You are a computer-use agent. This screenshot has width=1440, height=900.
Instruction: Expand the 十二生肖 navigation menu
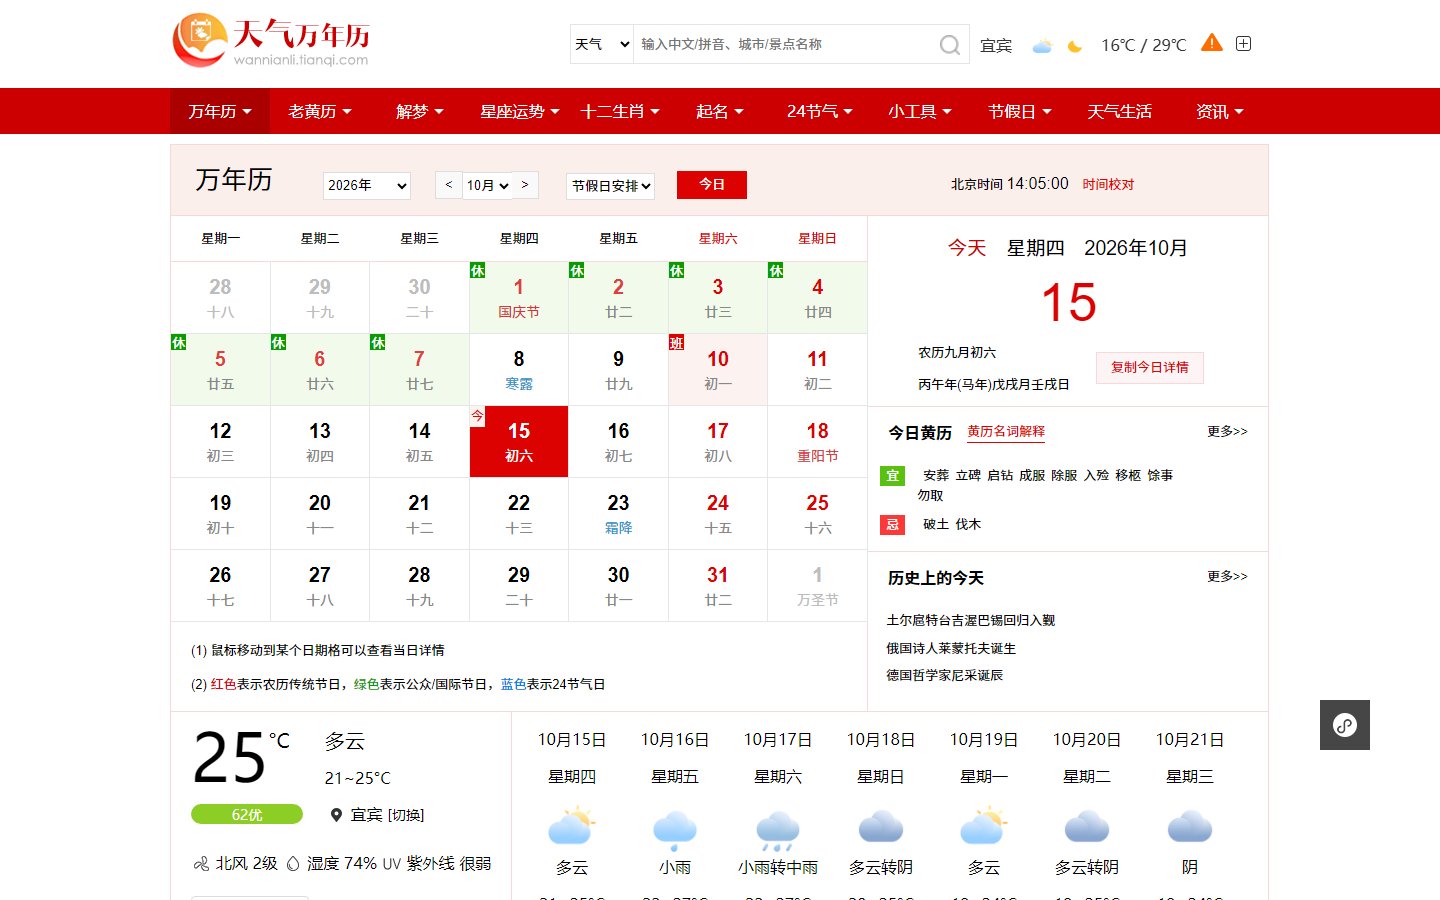click(620, 111)
